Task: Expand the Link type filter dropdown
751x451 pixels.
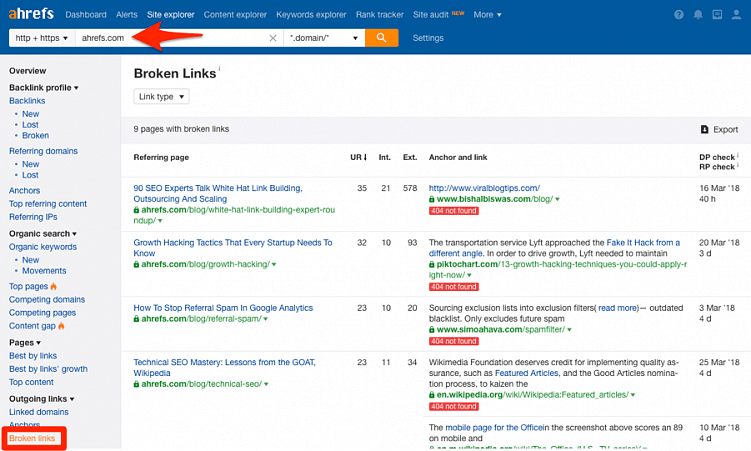Action: (161, 96)
